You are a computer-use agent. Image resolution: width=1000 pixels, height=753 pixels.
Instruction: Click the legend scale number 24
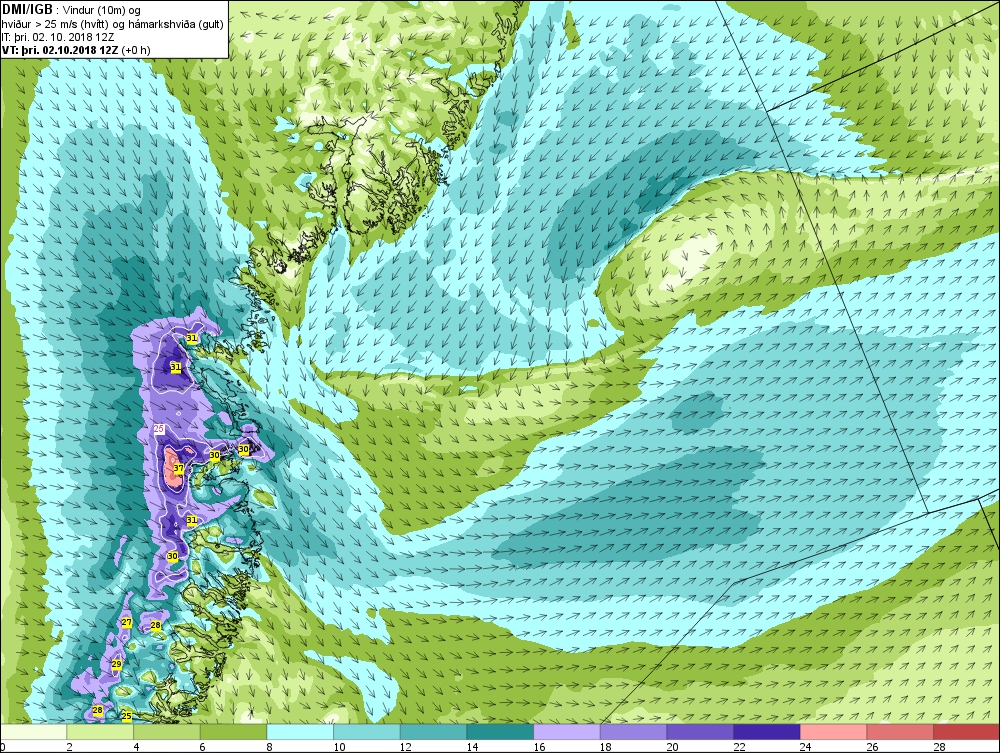805,747
